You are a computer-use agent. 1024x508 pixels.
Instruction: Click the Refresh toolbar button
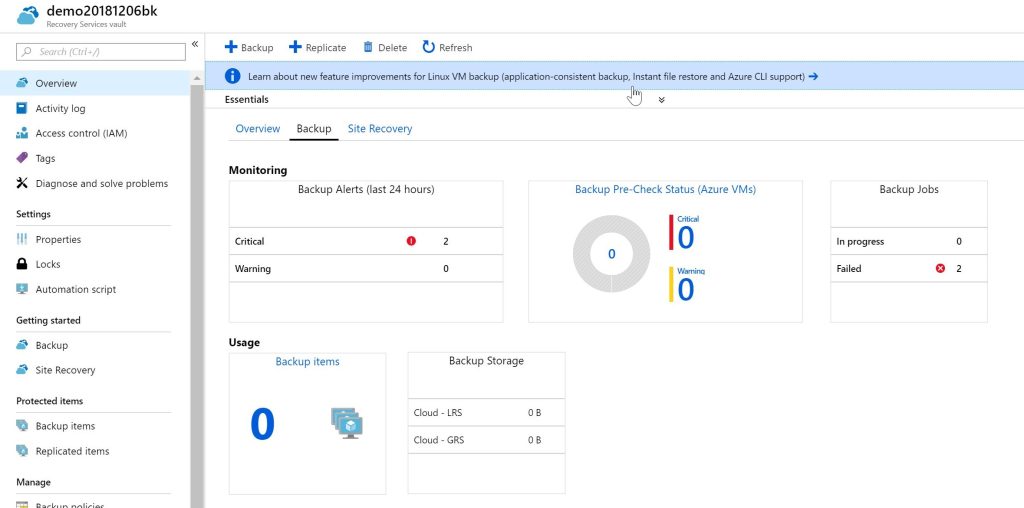[447, 47]
